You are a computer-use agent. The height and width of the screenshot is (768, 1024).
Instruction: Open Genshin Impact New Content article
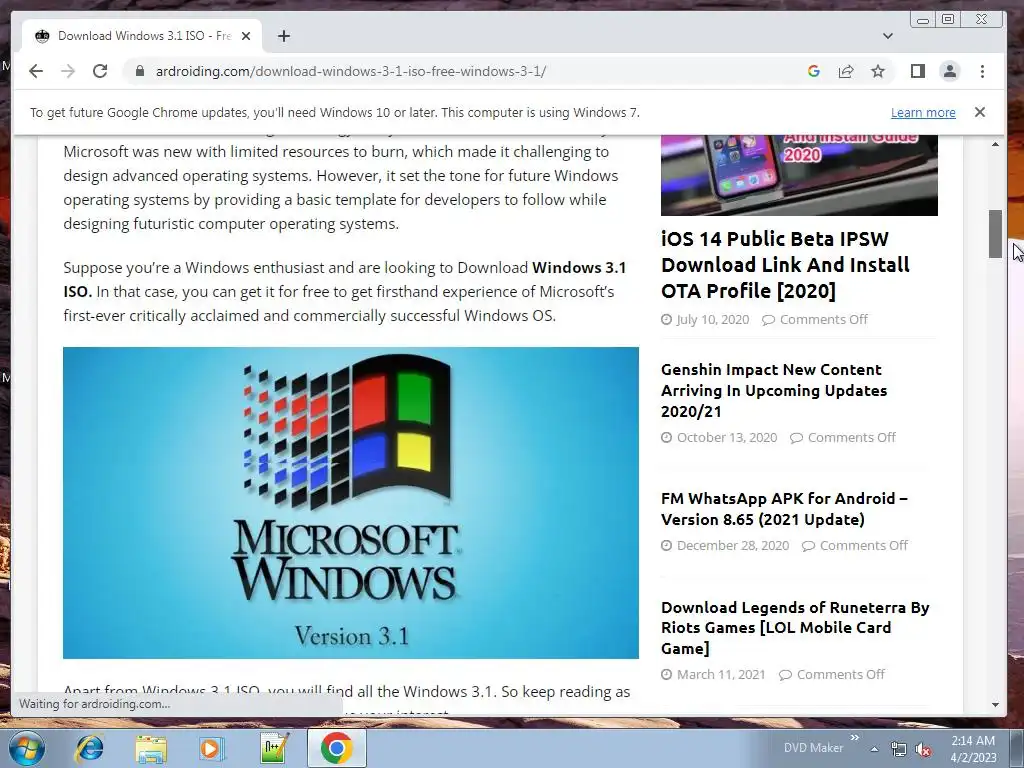coord(774,390)
